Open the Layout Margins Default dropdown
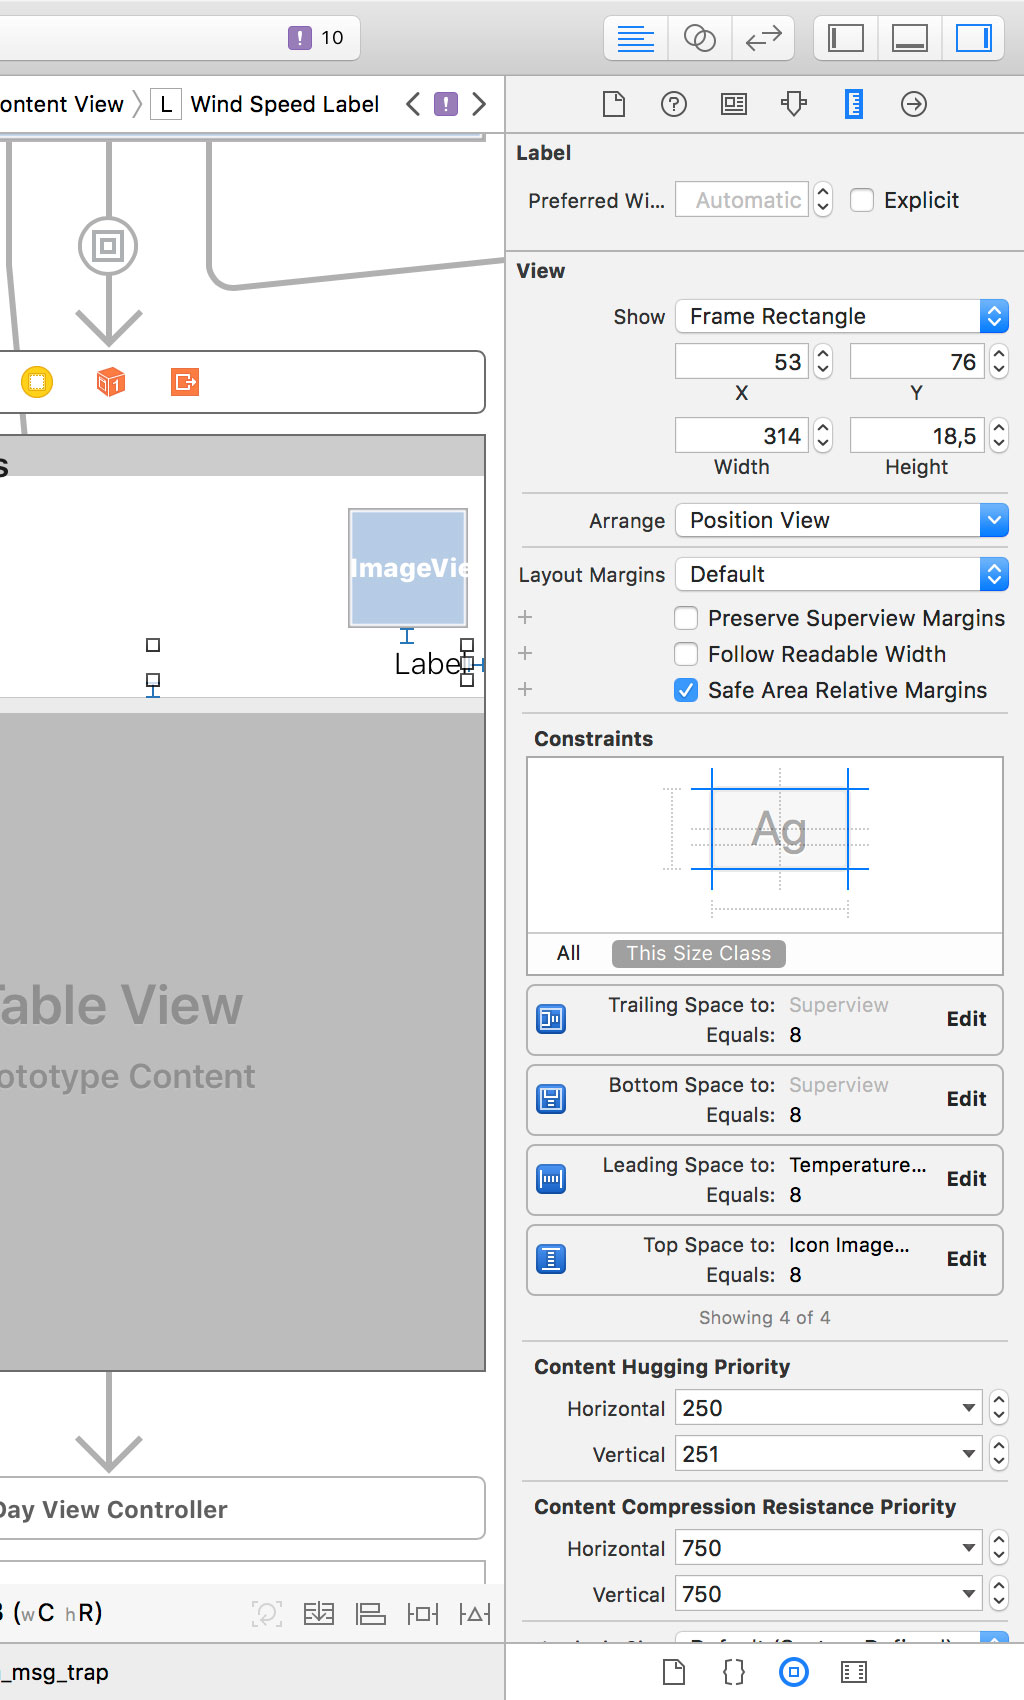 click(841, 574)
